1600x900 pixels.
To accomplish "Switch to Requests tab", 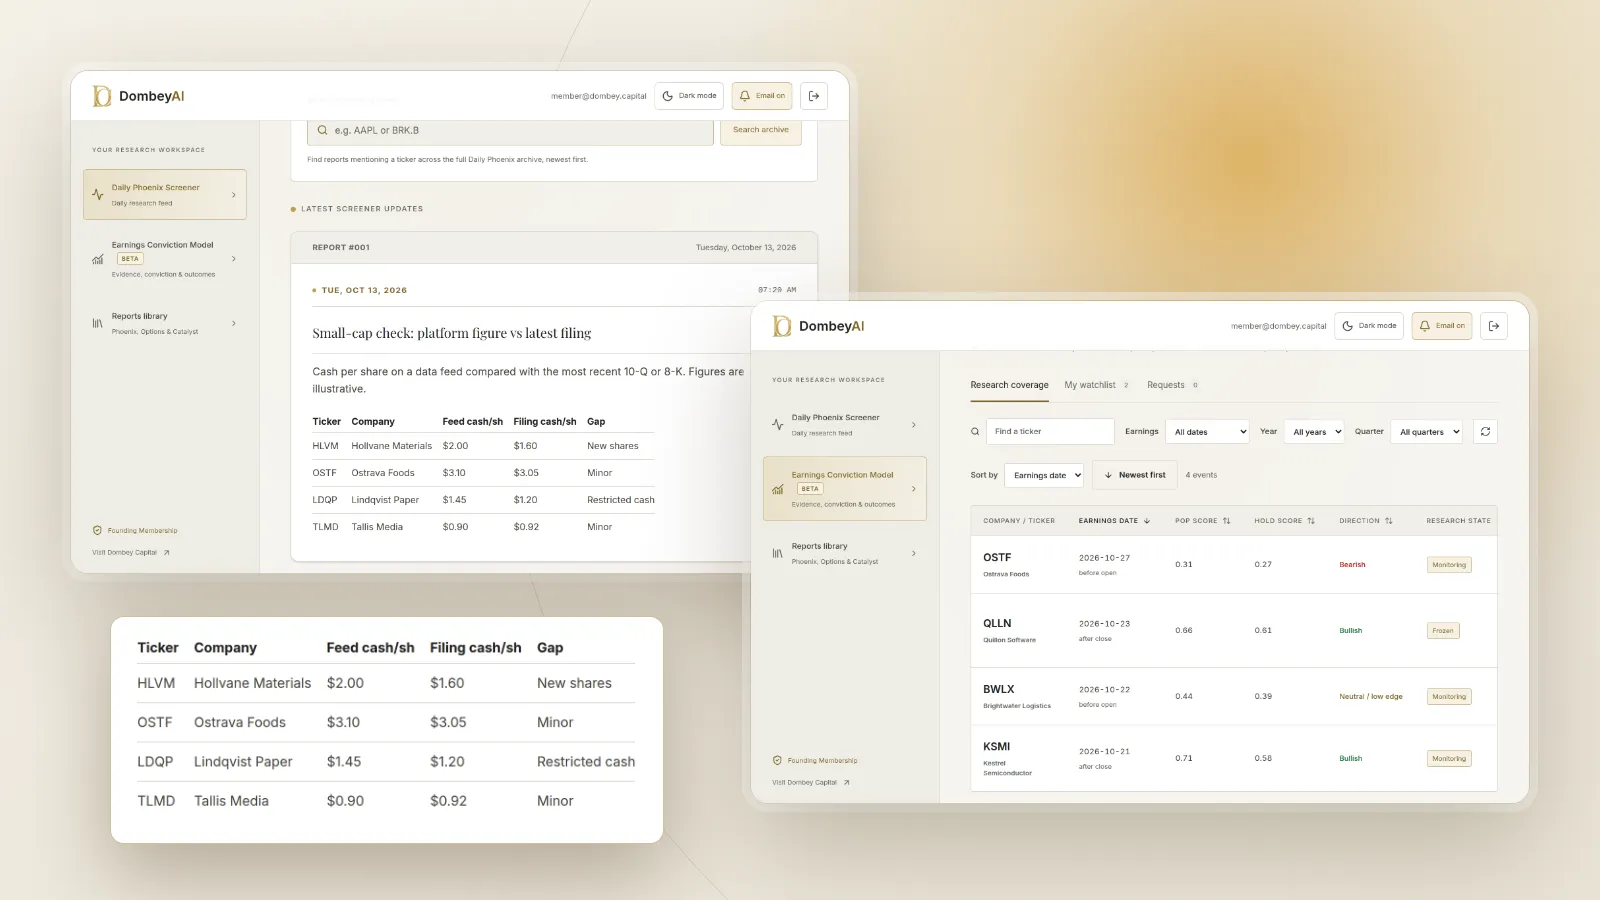I will pos(1172,385).
